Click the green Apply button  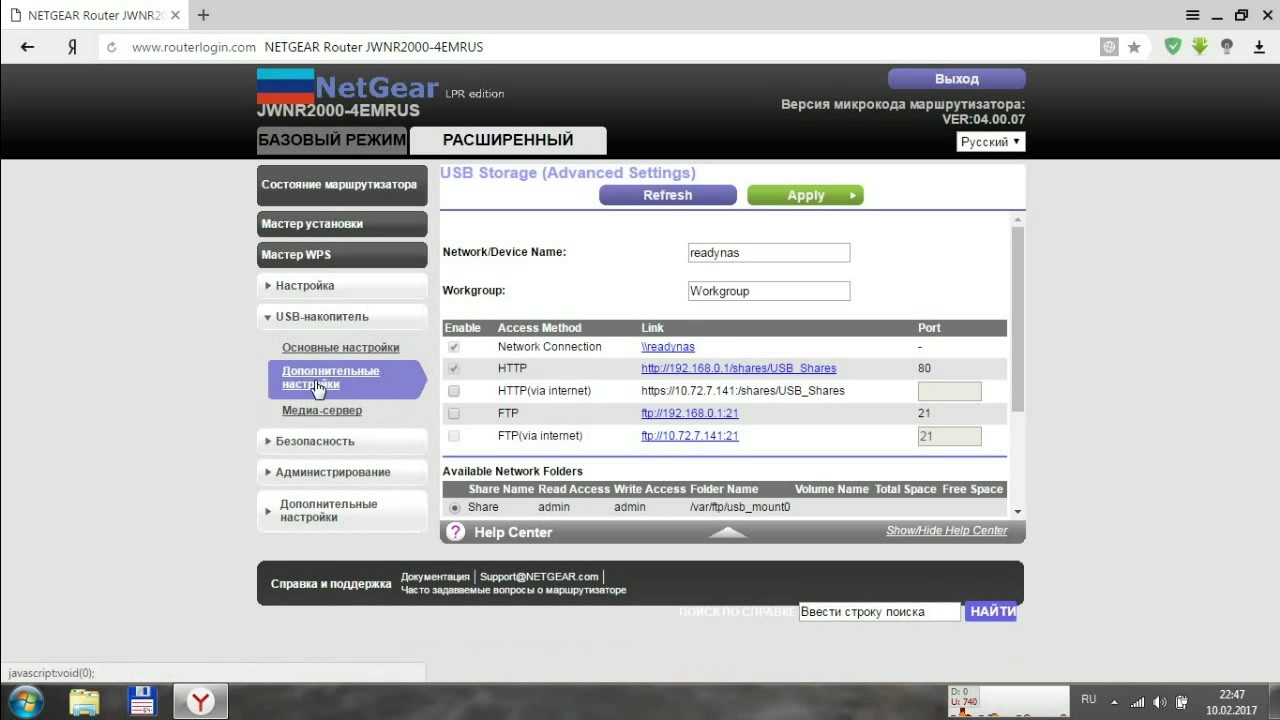[x=805, y=195]
